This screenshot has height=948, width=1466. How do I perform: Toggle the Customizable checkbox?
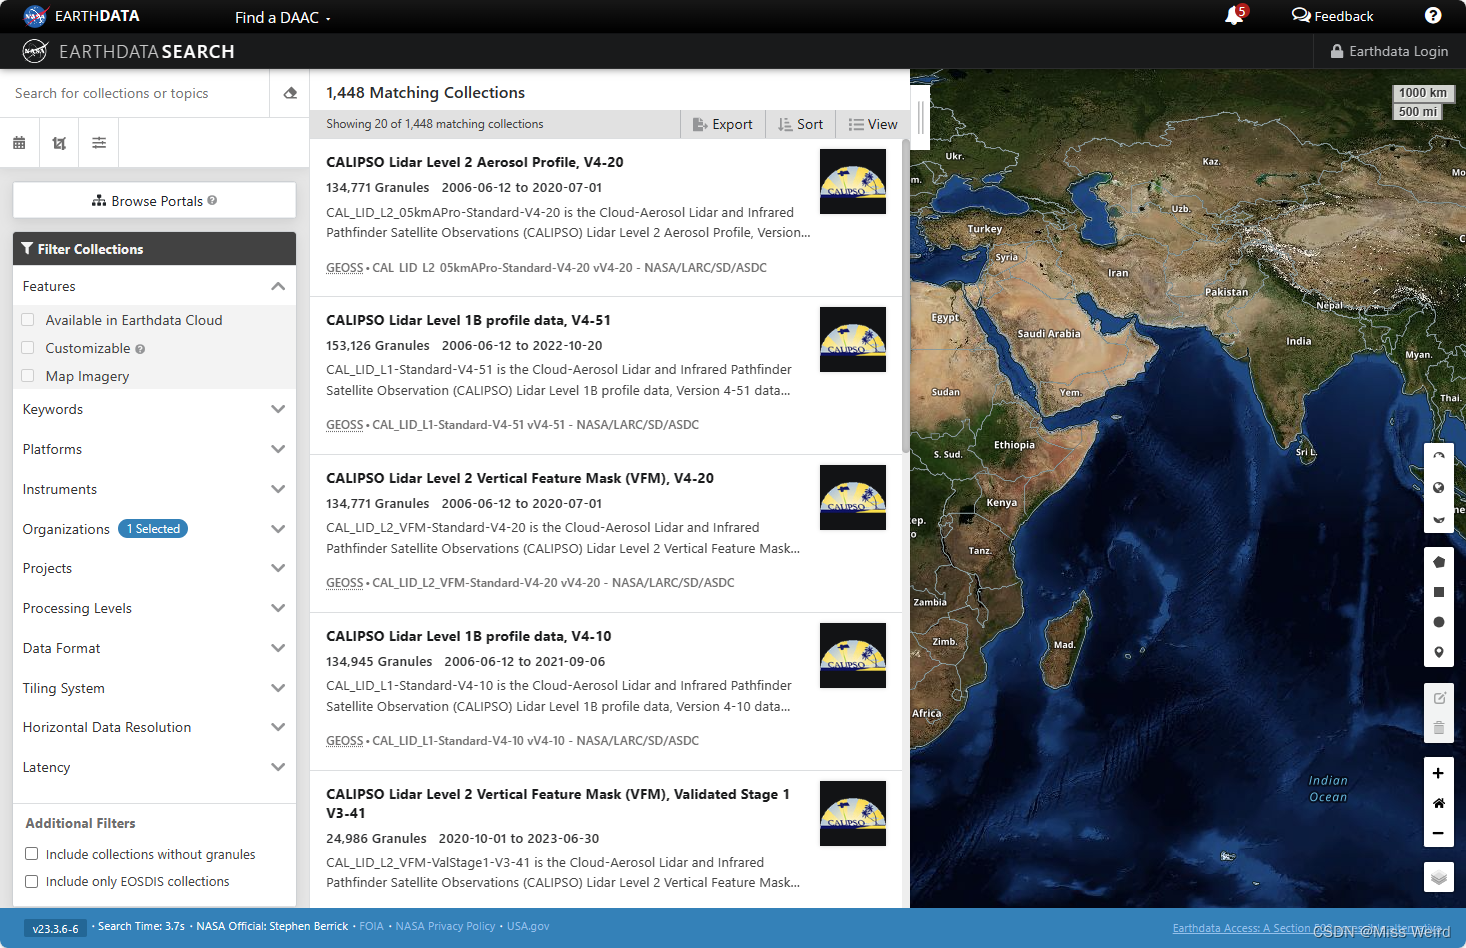pos(28,348)
